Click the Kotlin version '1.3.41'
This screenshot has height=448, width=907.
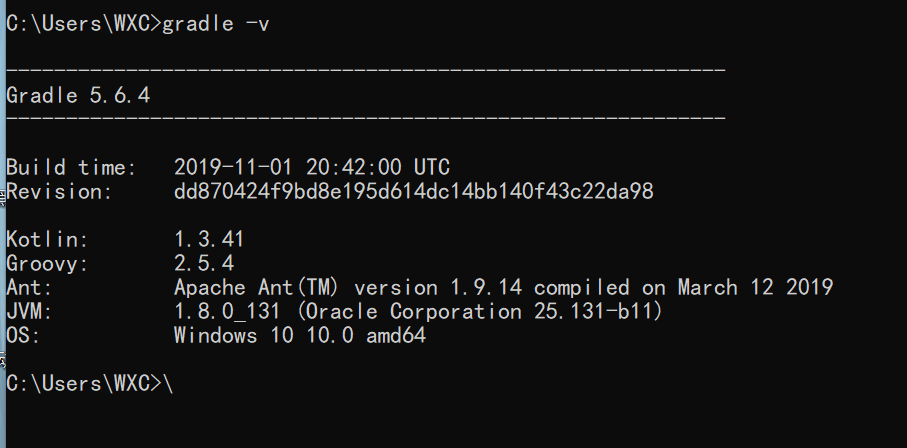click(x=209, y=240)
